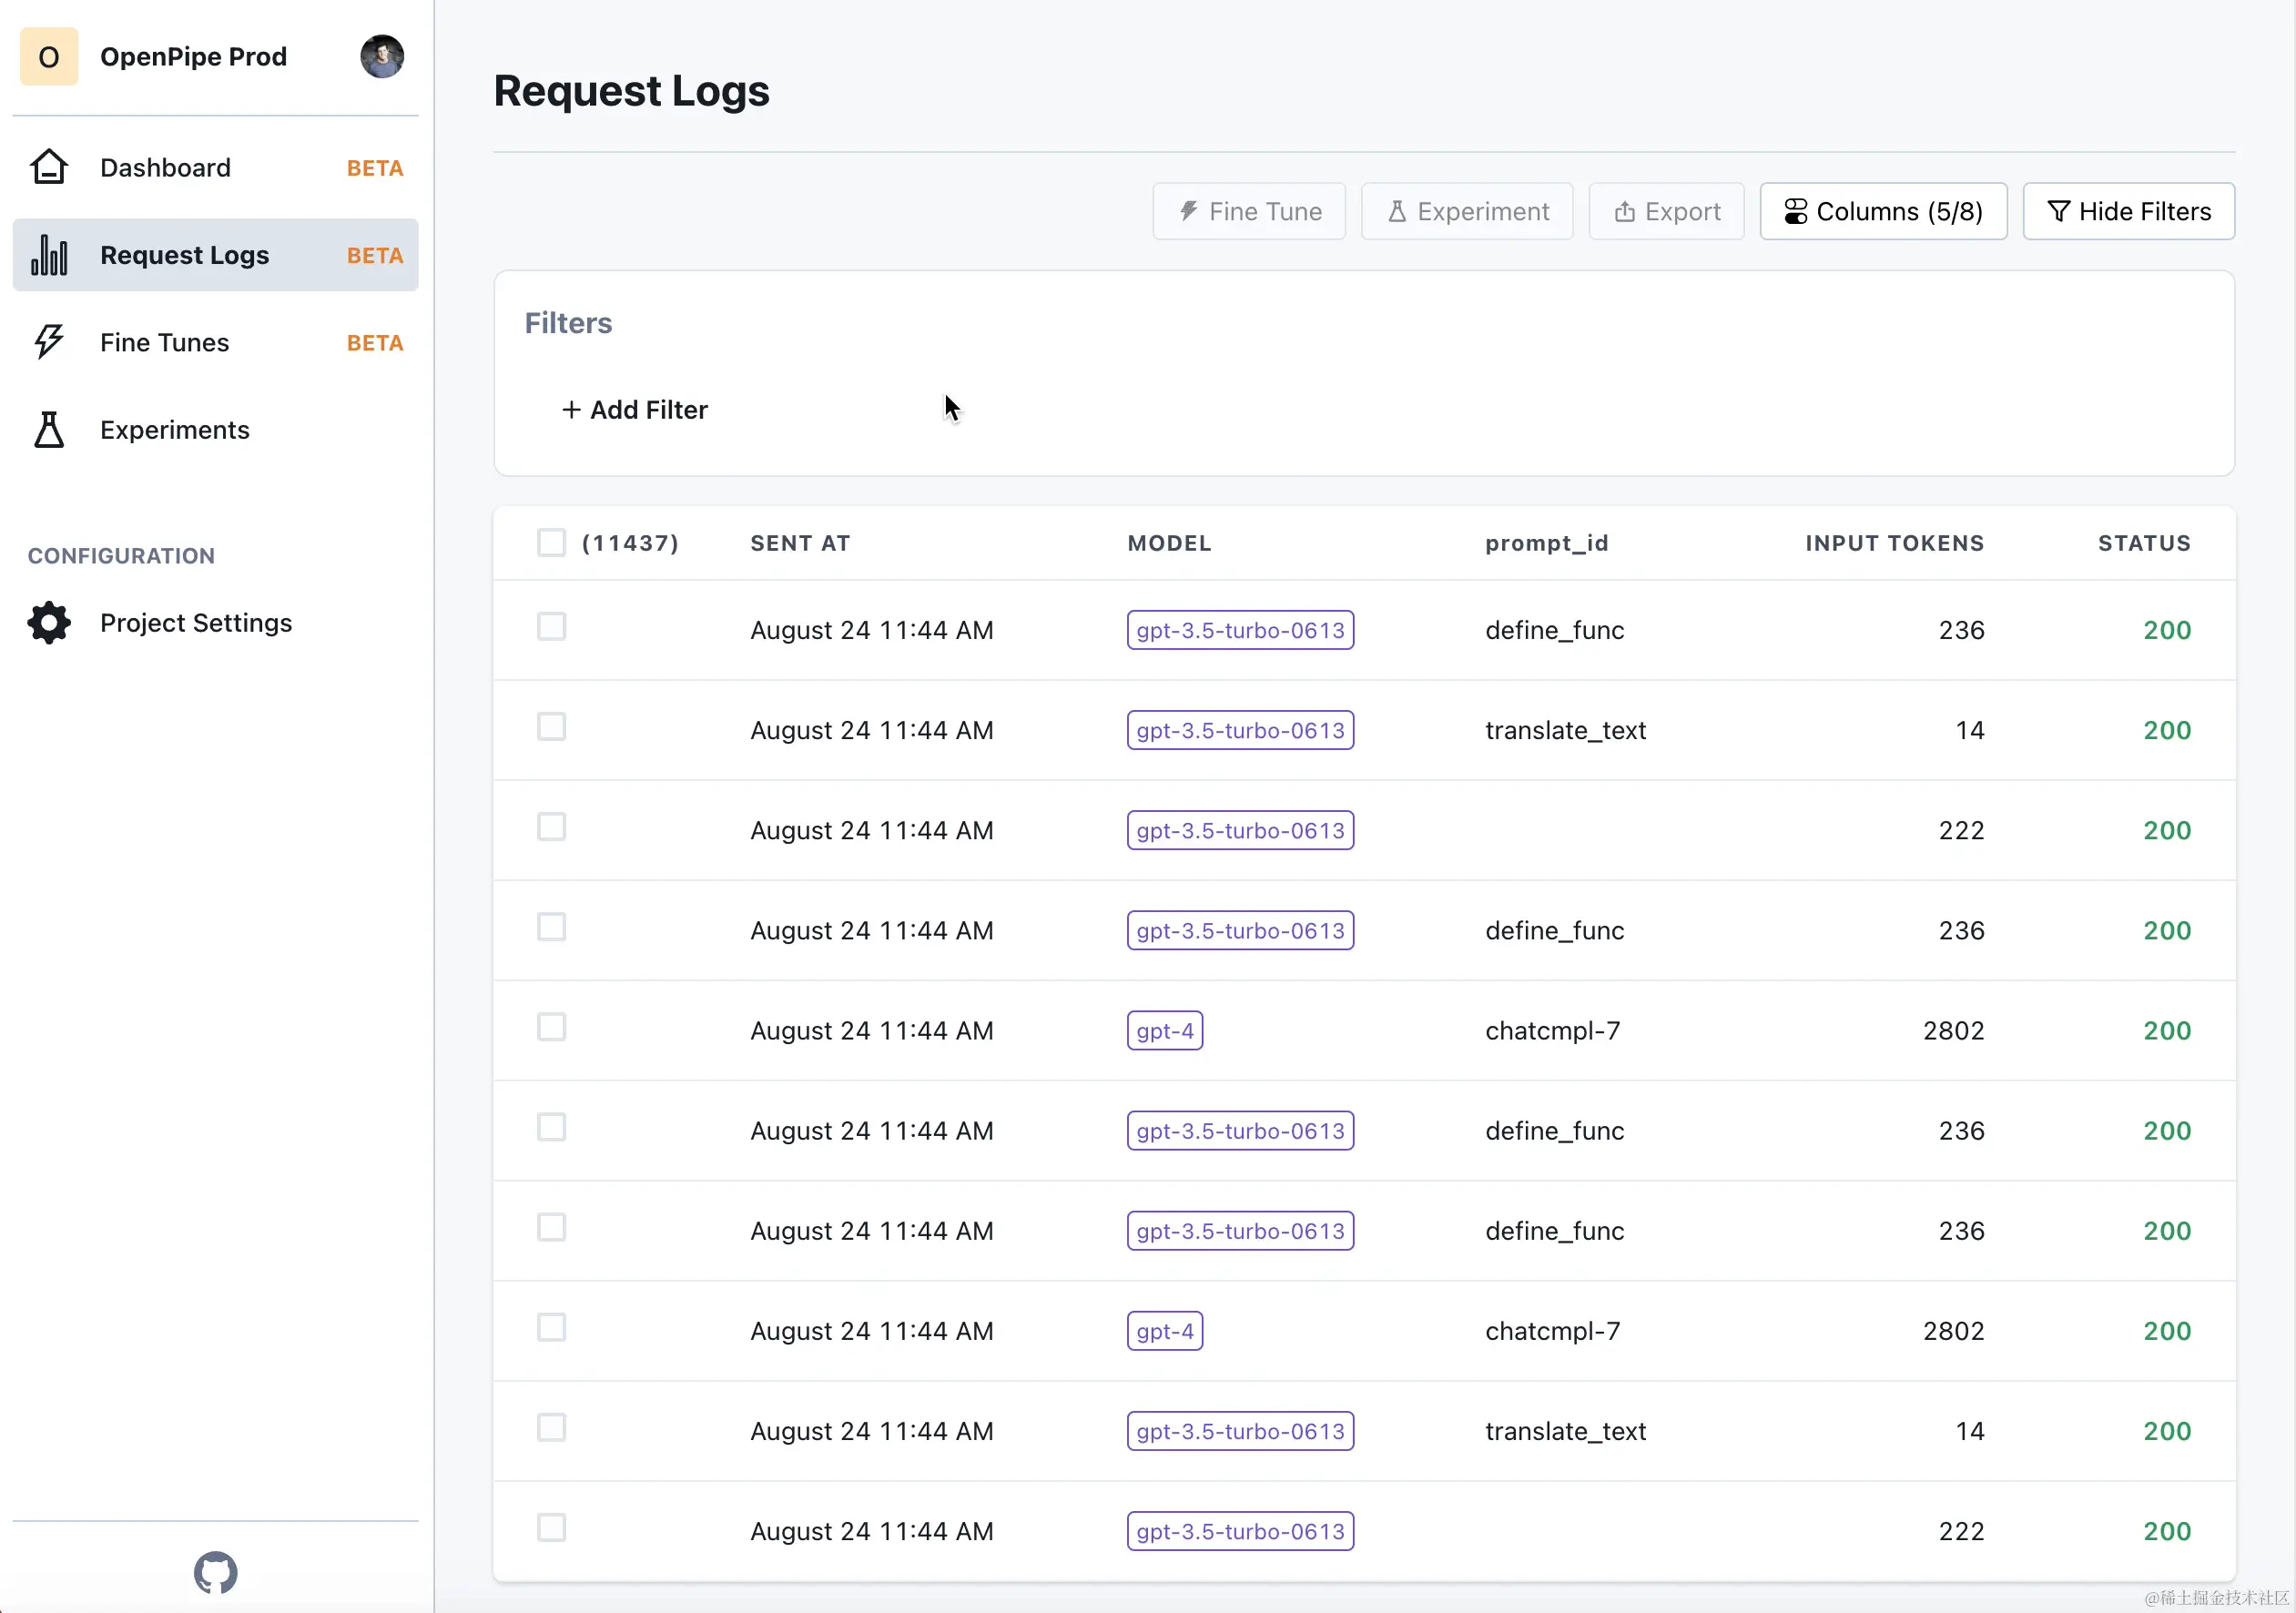Check the first define_func row checkbox
This screenshot has width=2296, height=1613.
(x=551, y=627)
